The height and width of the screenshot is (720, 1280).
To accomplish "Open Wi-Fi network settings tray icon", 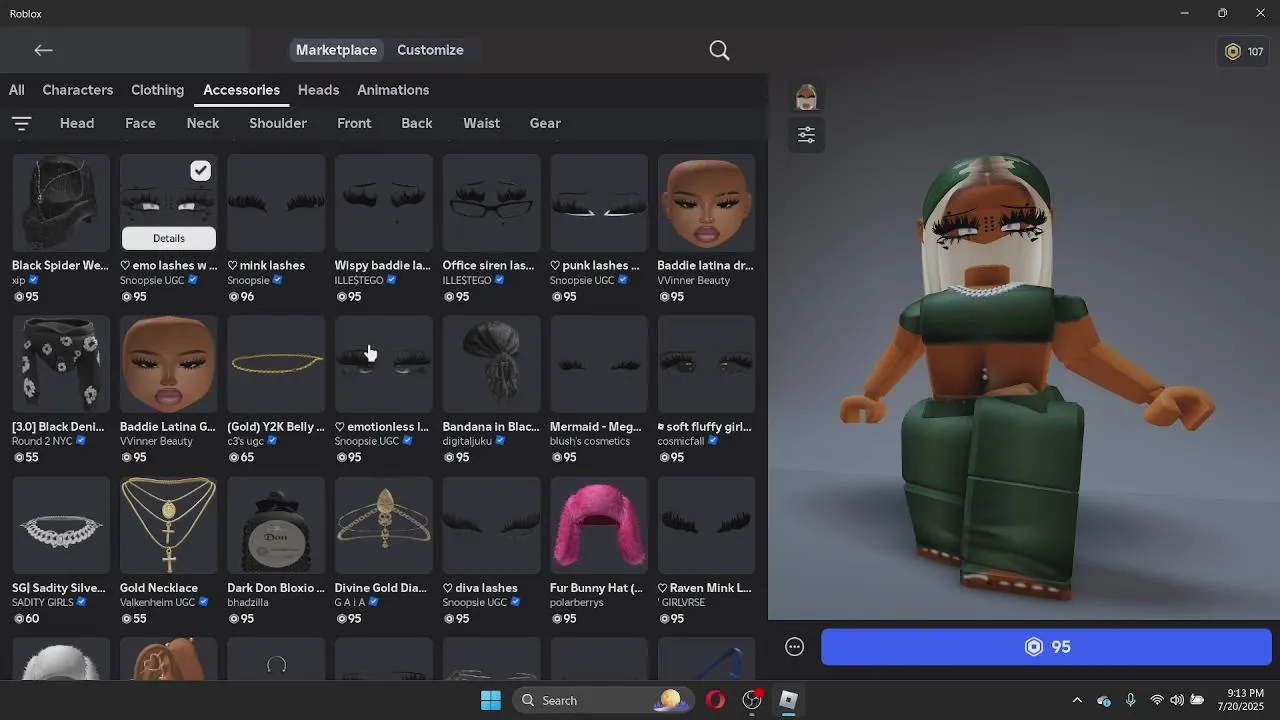I will pos(1157,700).
